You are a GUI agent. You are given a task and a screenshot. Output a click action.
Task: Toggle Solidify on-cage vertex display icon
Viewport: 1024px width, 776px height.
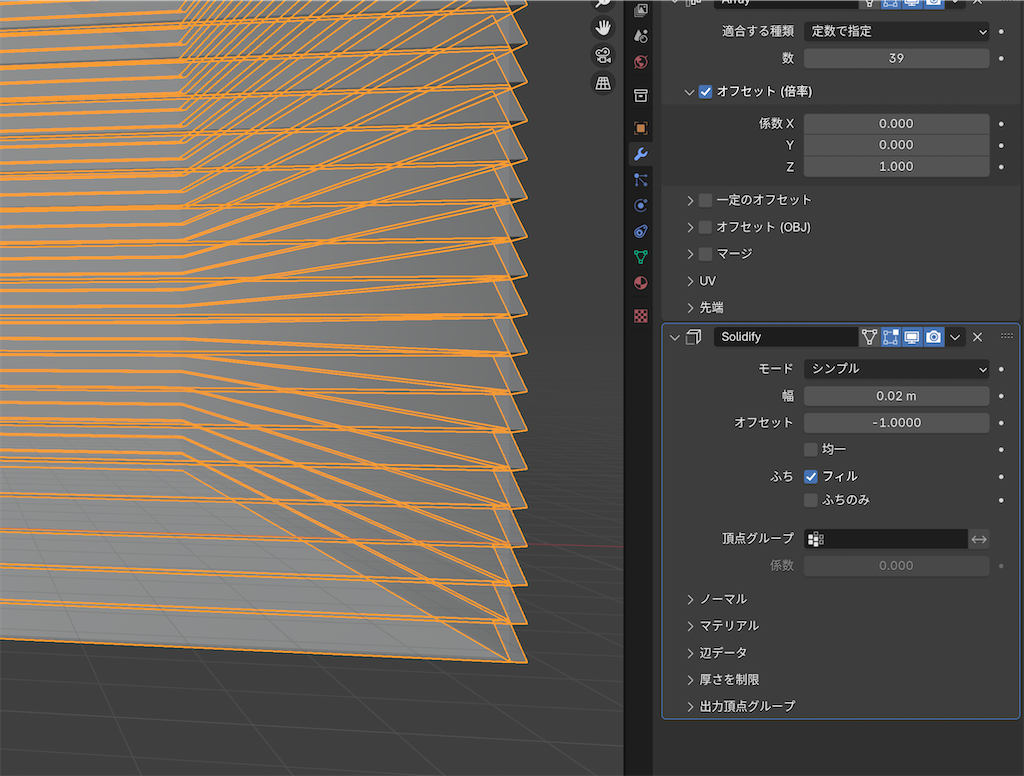[869, 337]
